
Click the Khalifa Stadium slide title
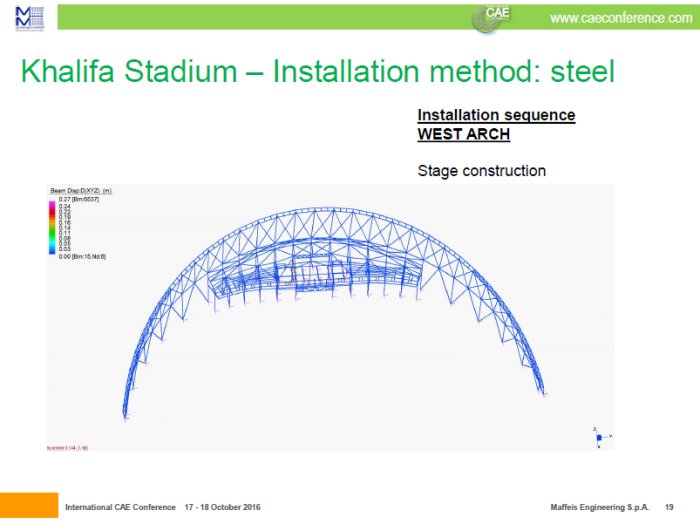[317, 72]
